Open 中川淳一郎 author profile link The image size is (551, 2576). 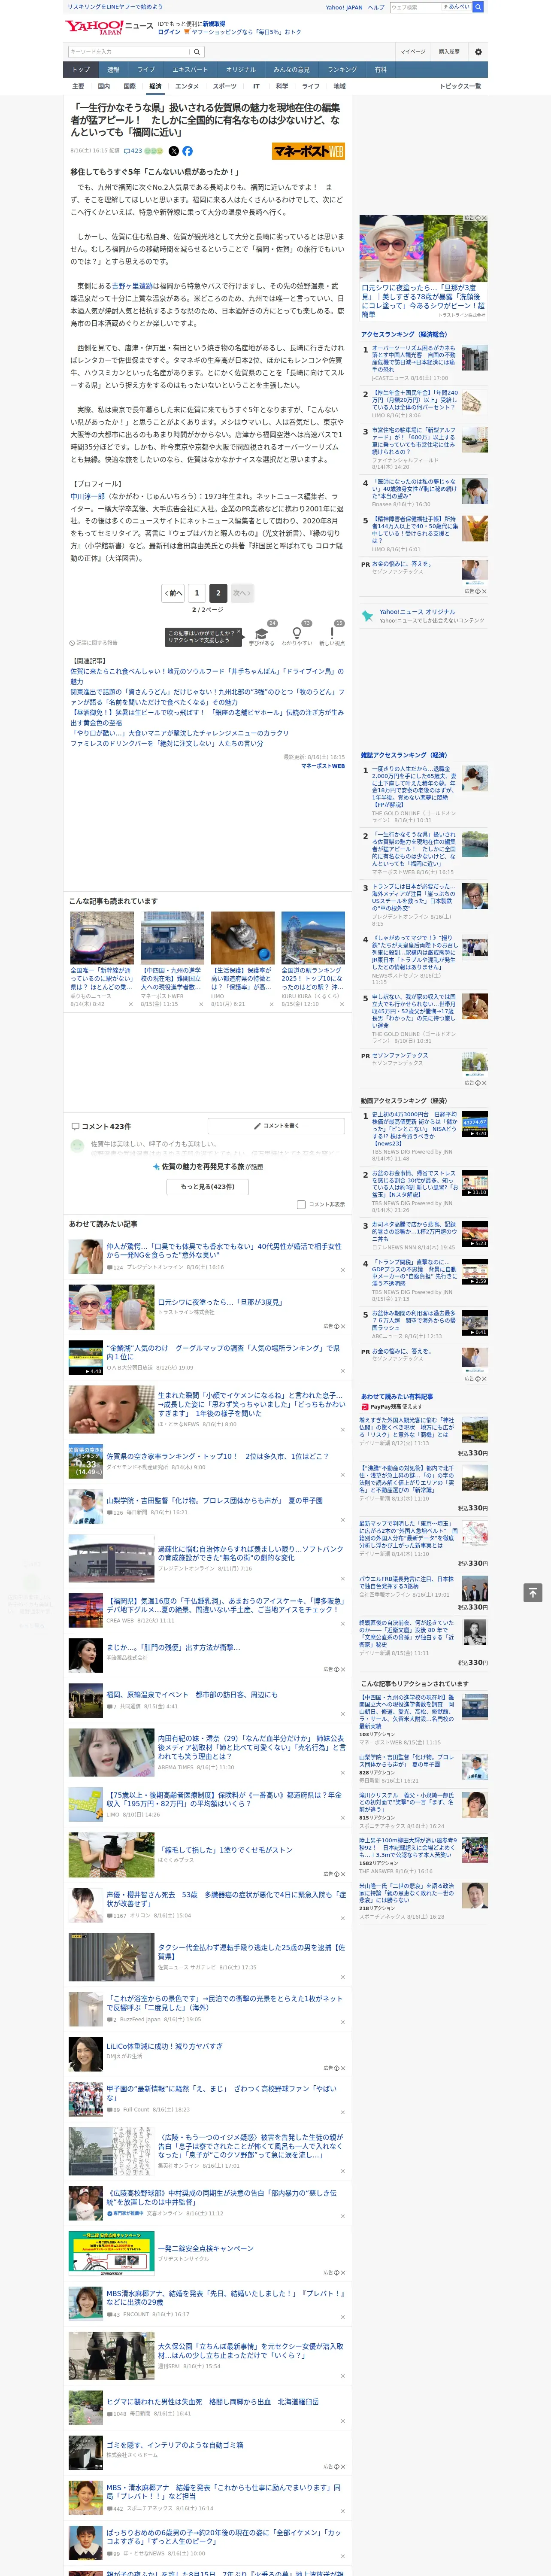pyautogui.click(x=87, y=496)
